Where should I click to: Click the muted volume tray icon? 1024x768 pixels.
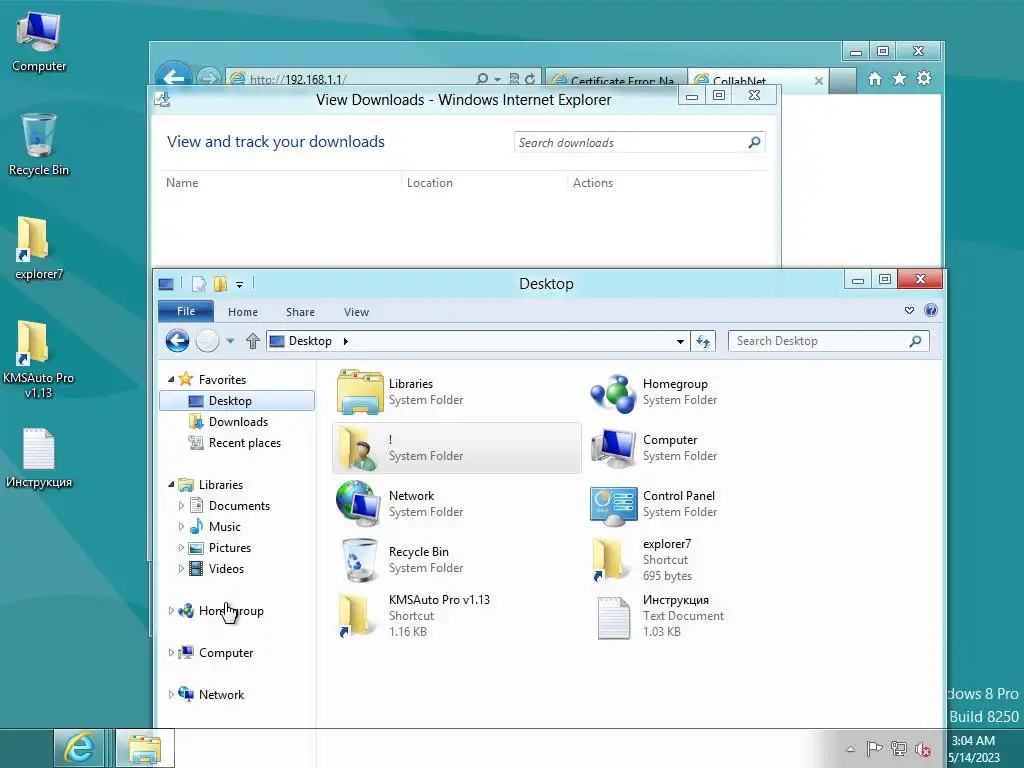pyautogui.click(x=923, y=749)
